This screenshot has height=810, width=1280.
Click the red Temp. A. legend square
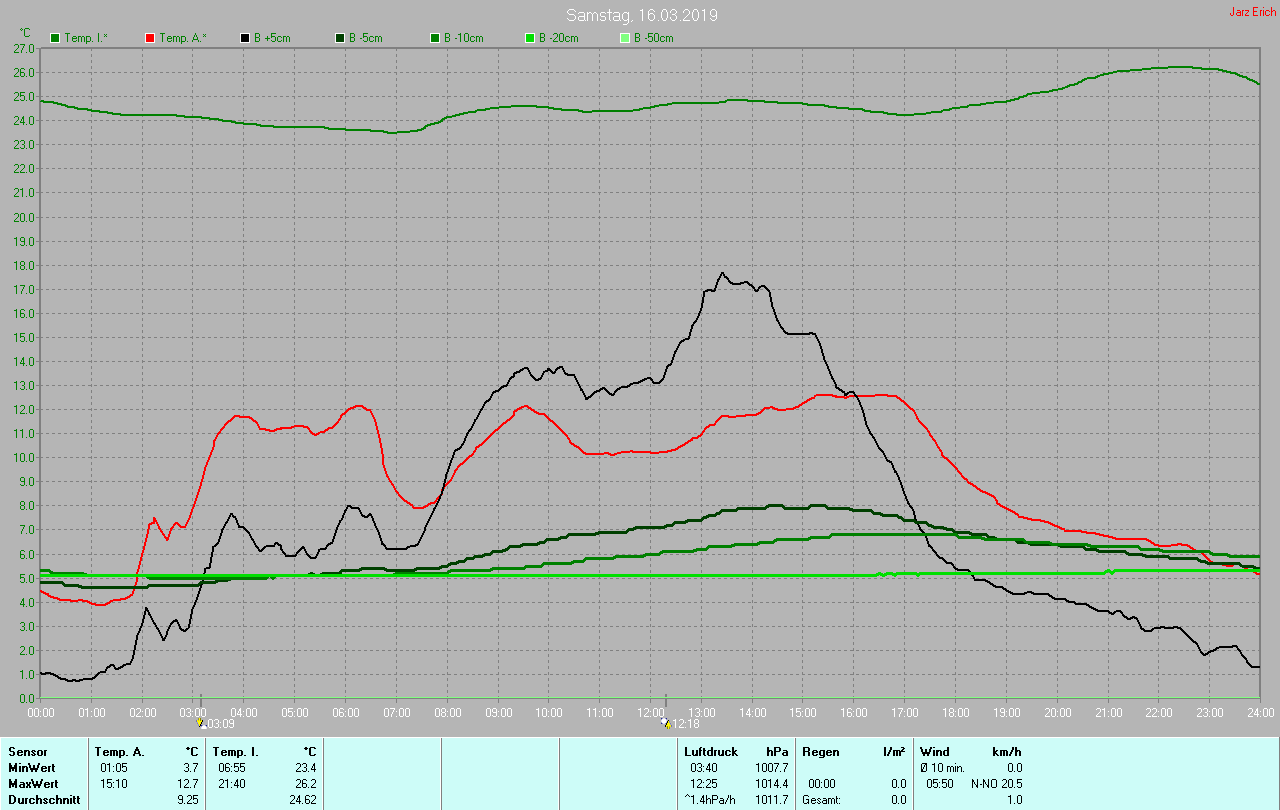150,38
